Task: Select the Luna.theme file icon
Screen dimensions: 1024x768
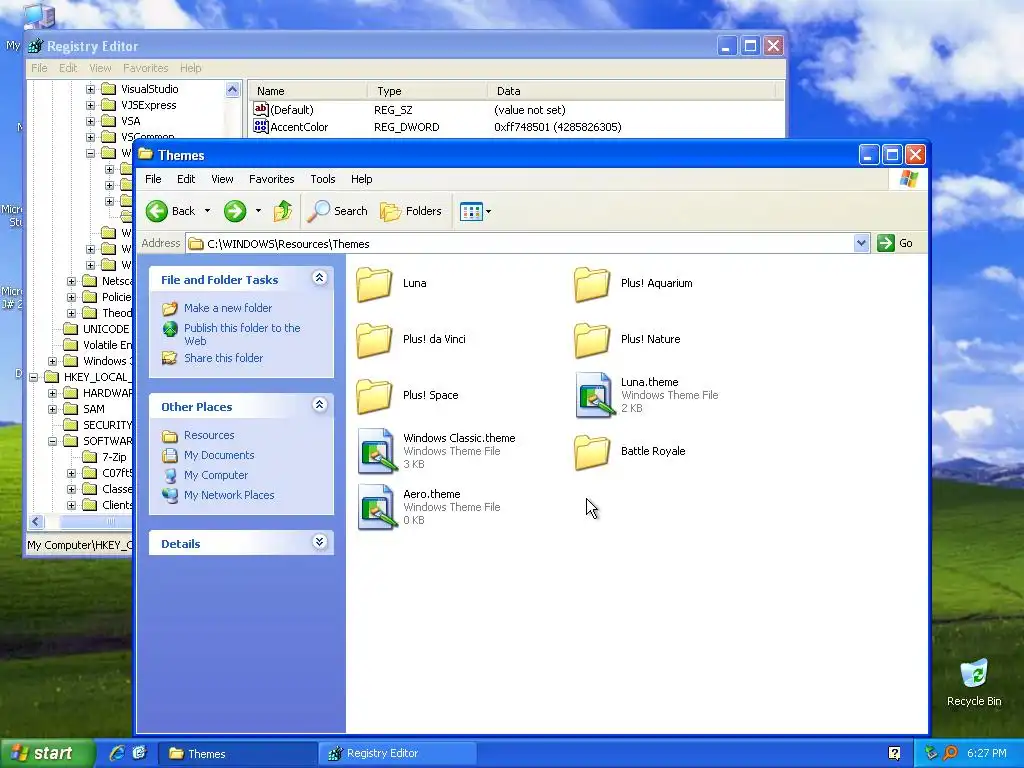Action: tap(595, 395)
